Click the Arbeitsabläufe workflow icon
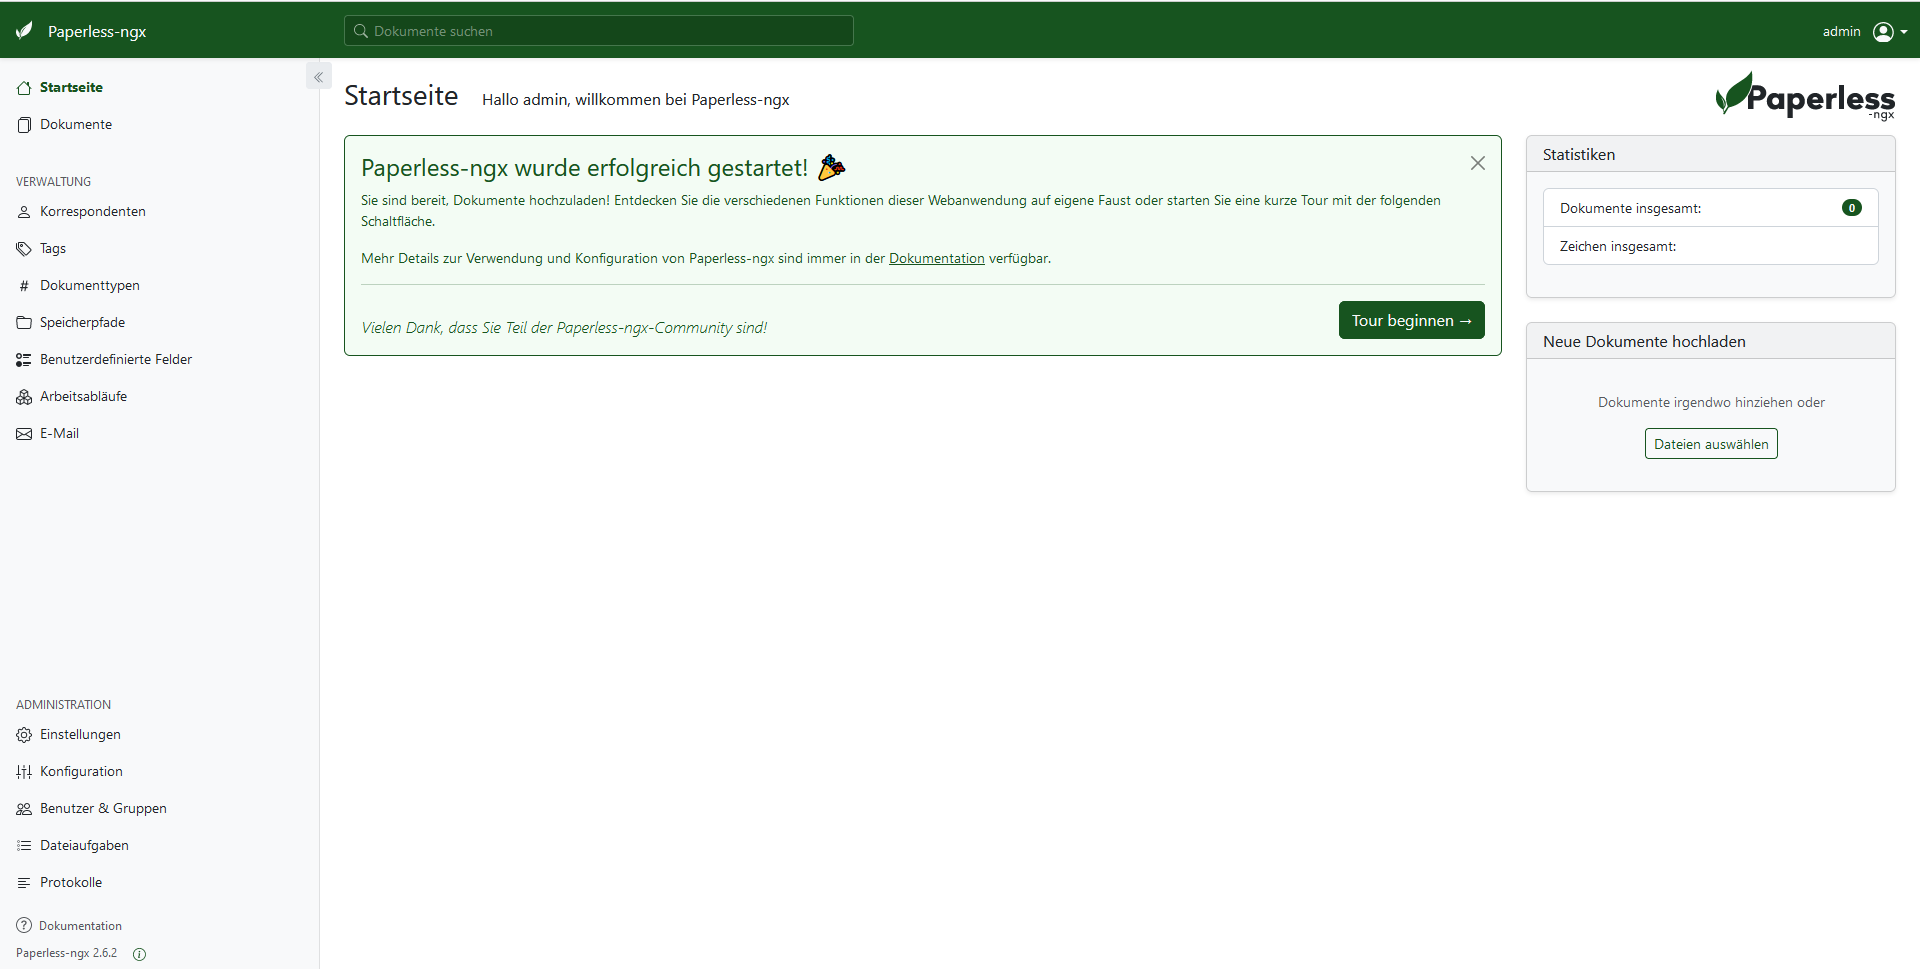 [24, 397]
